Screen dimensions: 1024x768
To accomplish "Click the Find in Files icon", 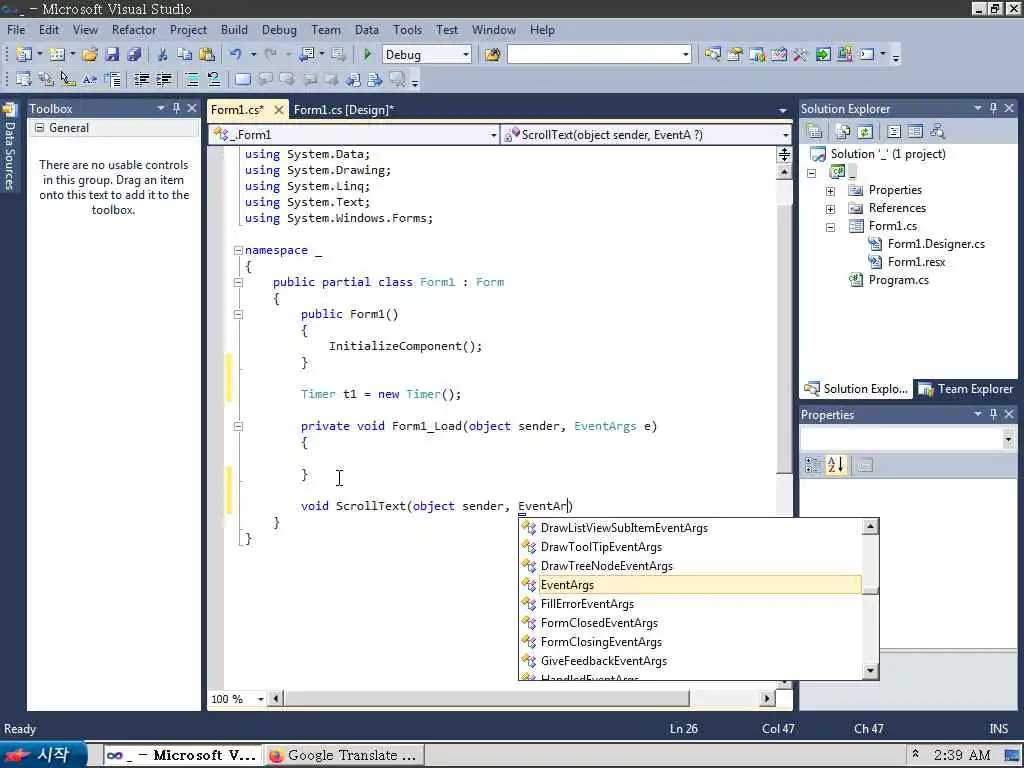I will (x=492, y=55).
